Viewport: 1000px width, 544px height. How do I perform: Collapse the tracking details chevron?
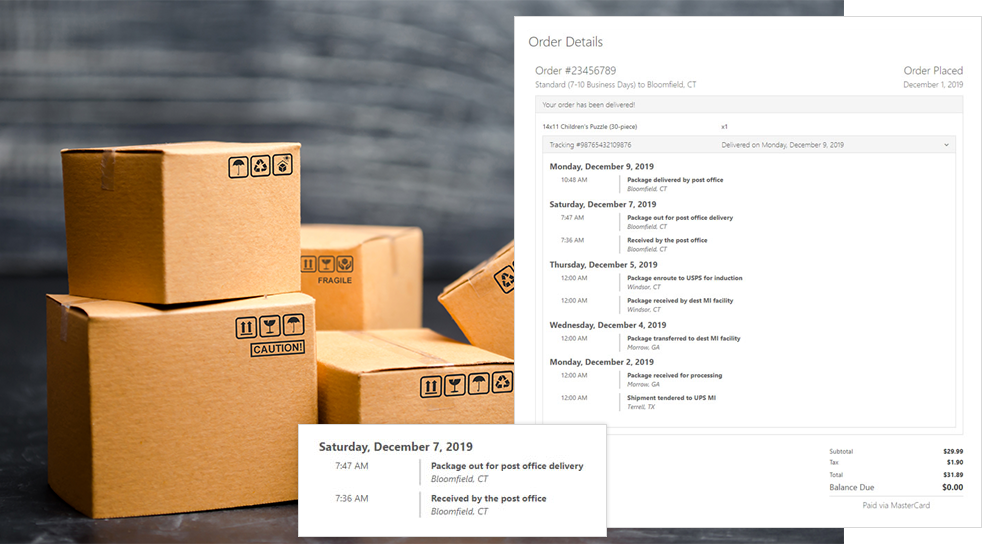pos(946,145)
